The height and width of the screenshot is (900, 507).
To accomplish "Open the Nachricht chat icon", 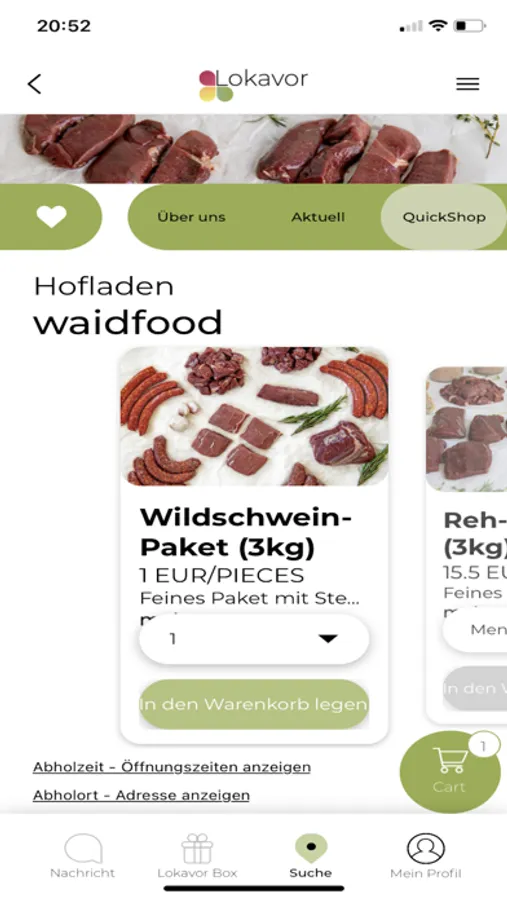I will pos(83,849).
